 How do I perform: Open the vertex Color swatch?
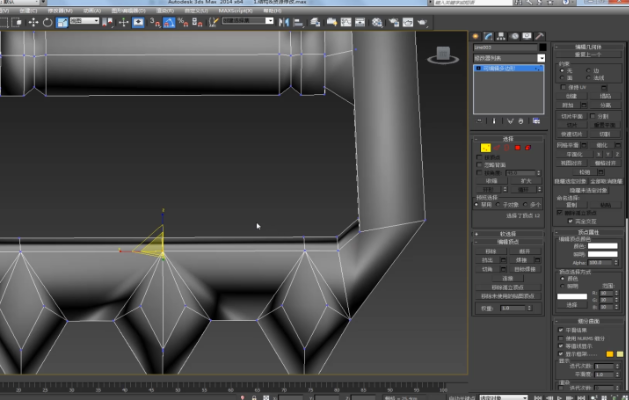coord(602,246)
